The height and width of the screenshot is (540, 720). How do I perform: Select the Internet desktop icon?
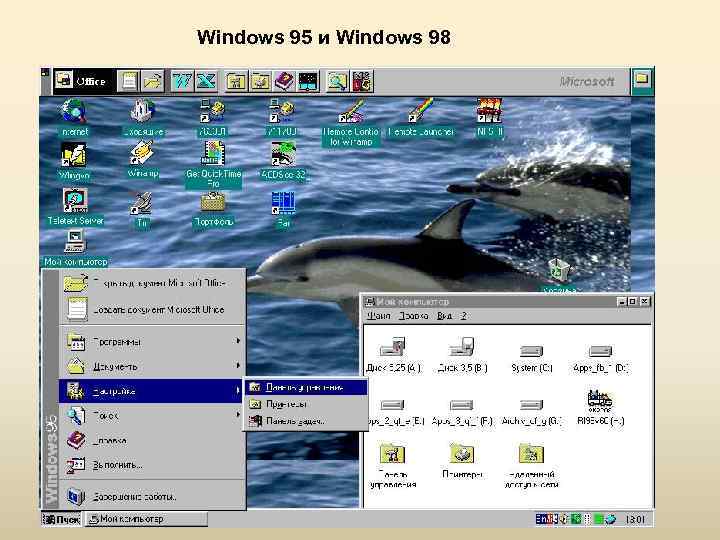pyautogui.click(x=73, y=118)
